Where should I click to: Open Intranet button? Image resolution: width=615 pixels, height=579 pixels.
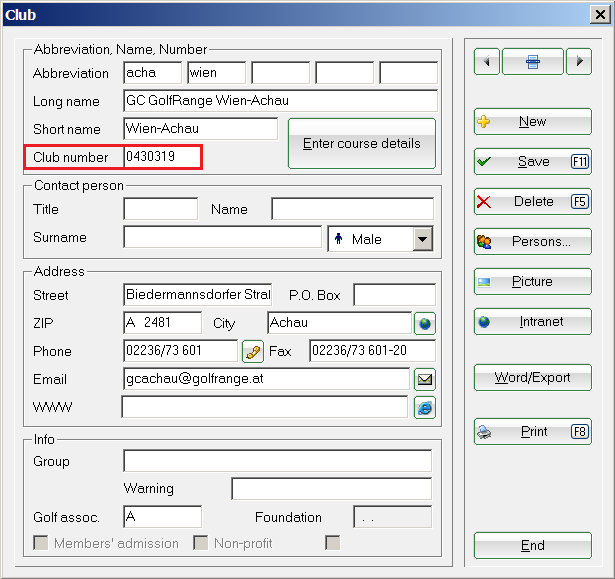click(533, 322)
